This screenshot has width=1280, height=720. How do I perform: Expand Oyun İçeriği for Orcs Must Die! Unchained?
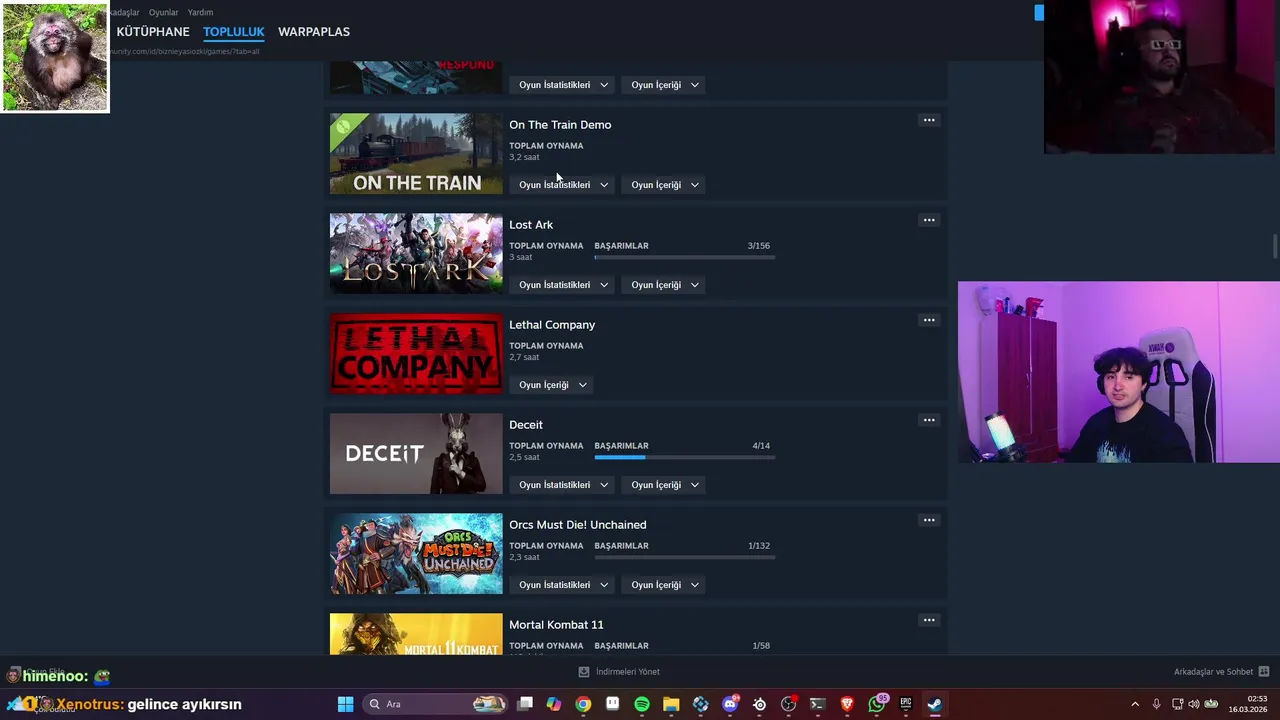[665, 585]
